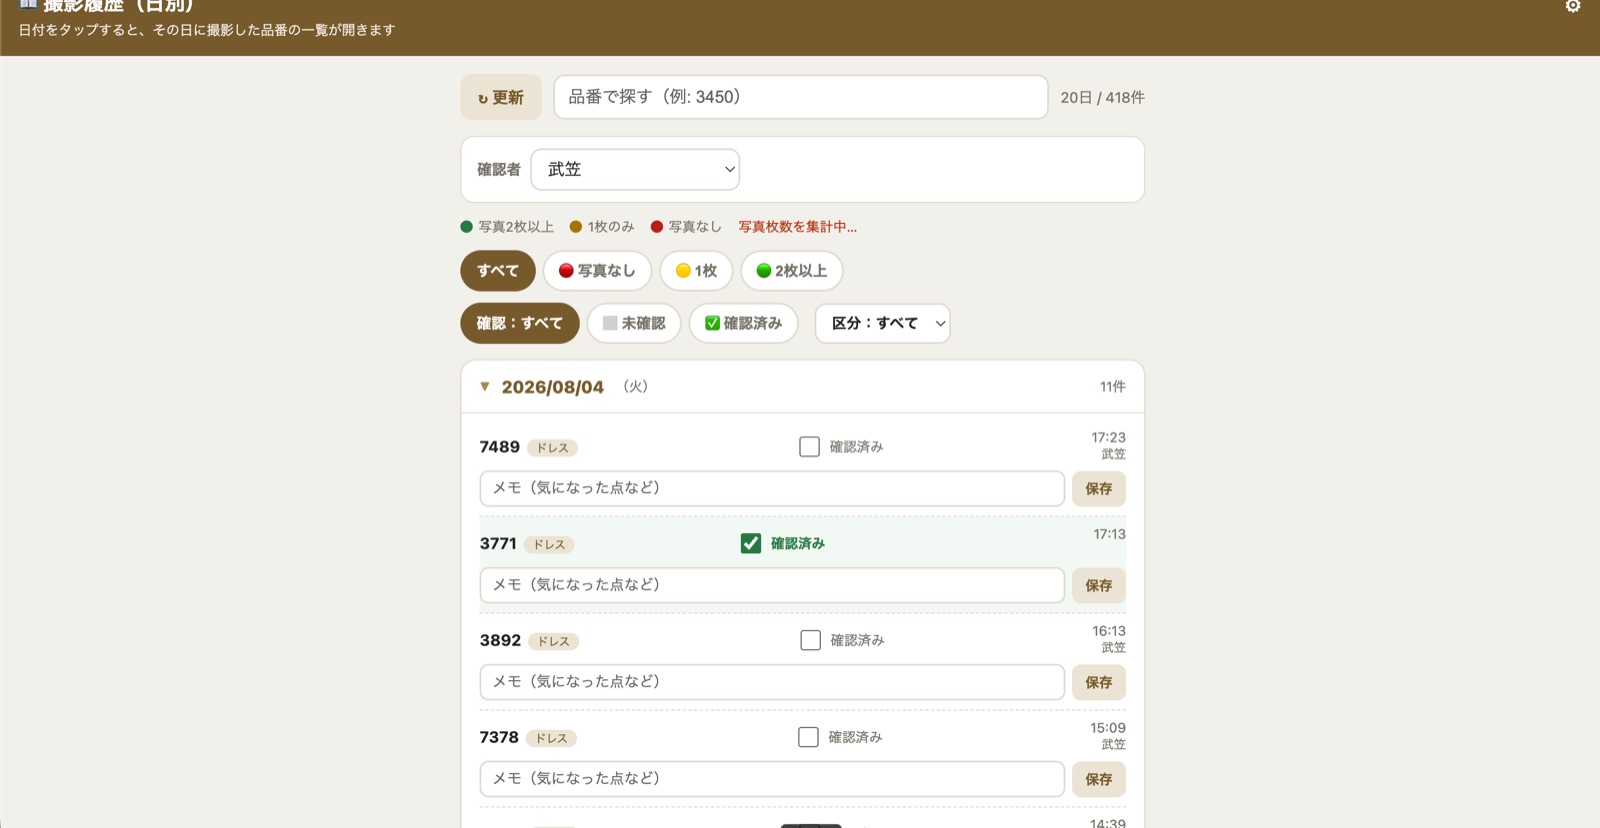
Task: Click the ドレス tag on item 7489
Action: coord(553,448)
